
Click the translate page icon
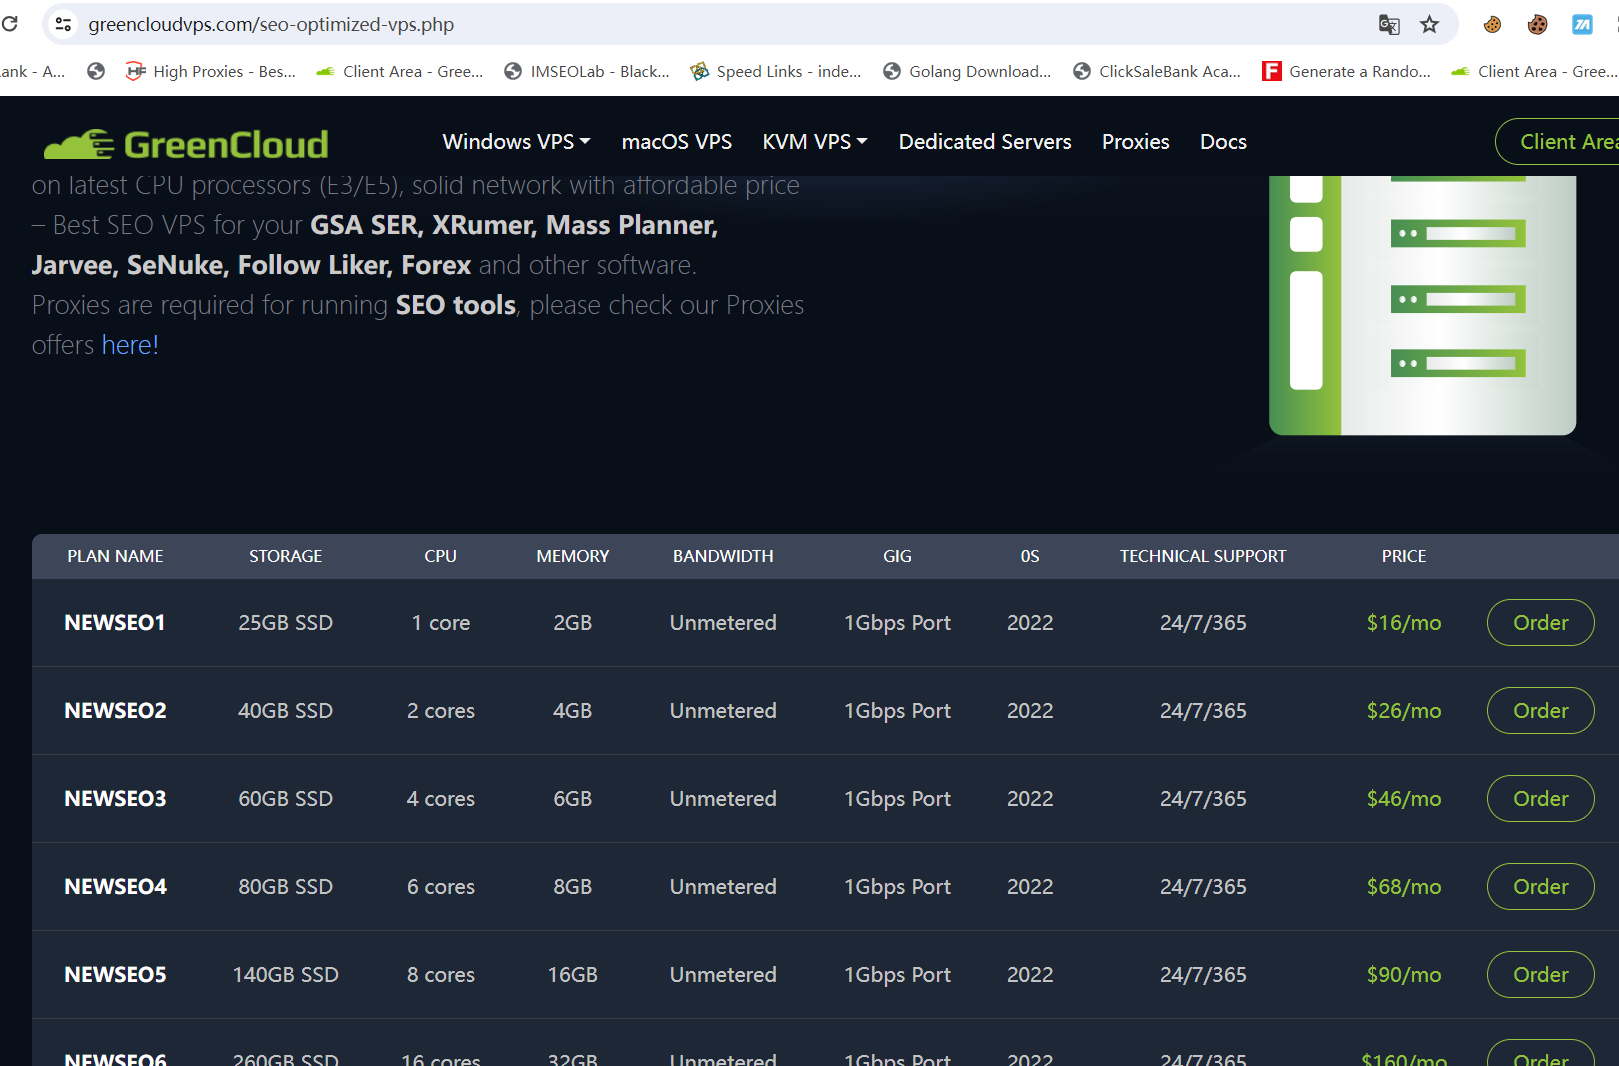1389,24
